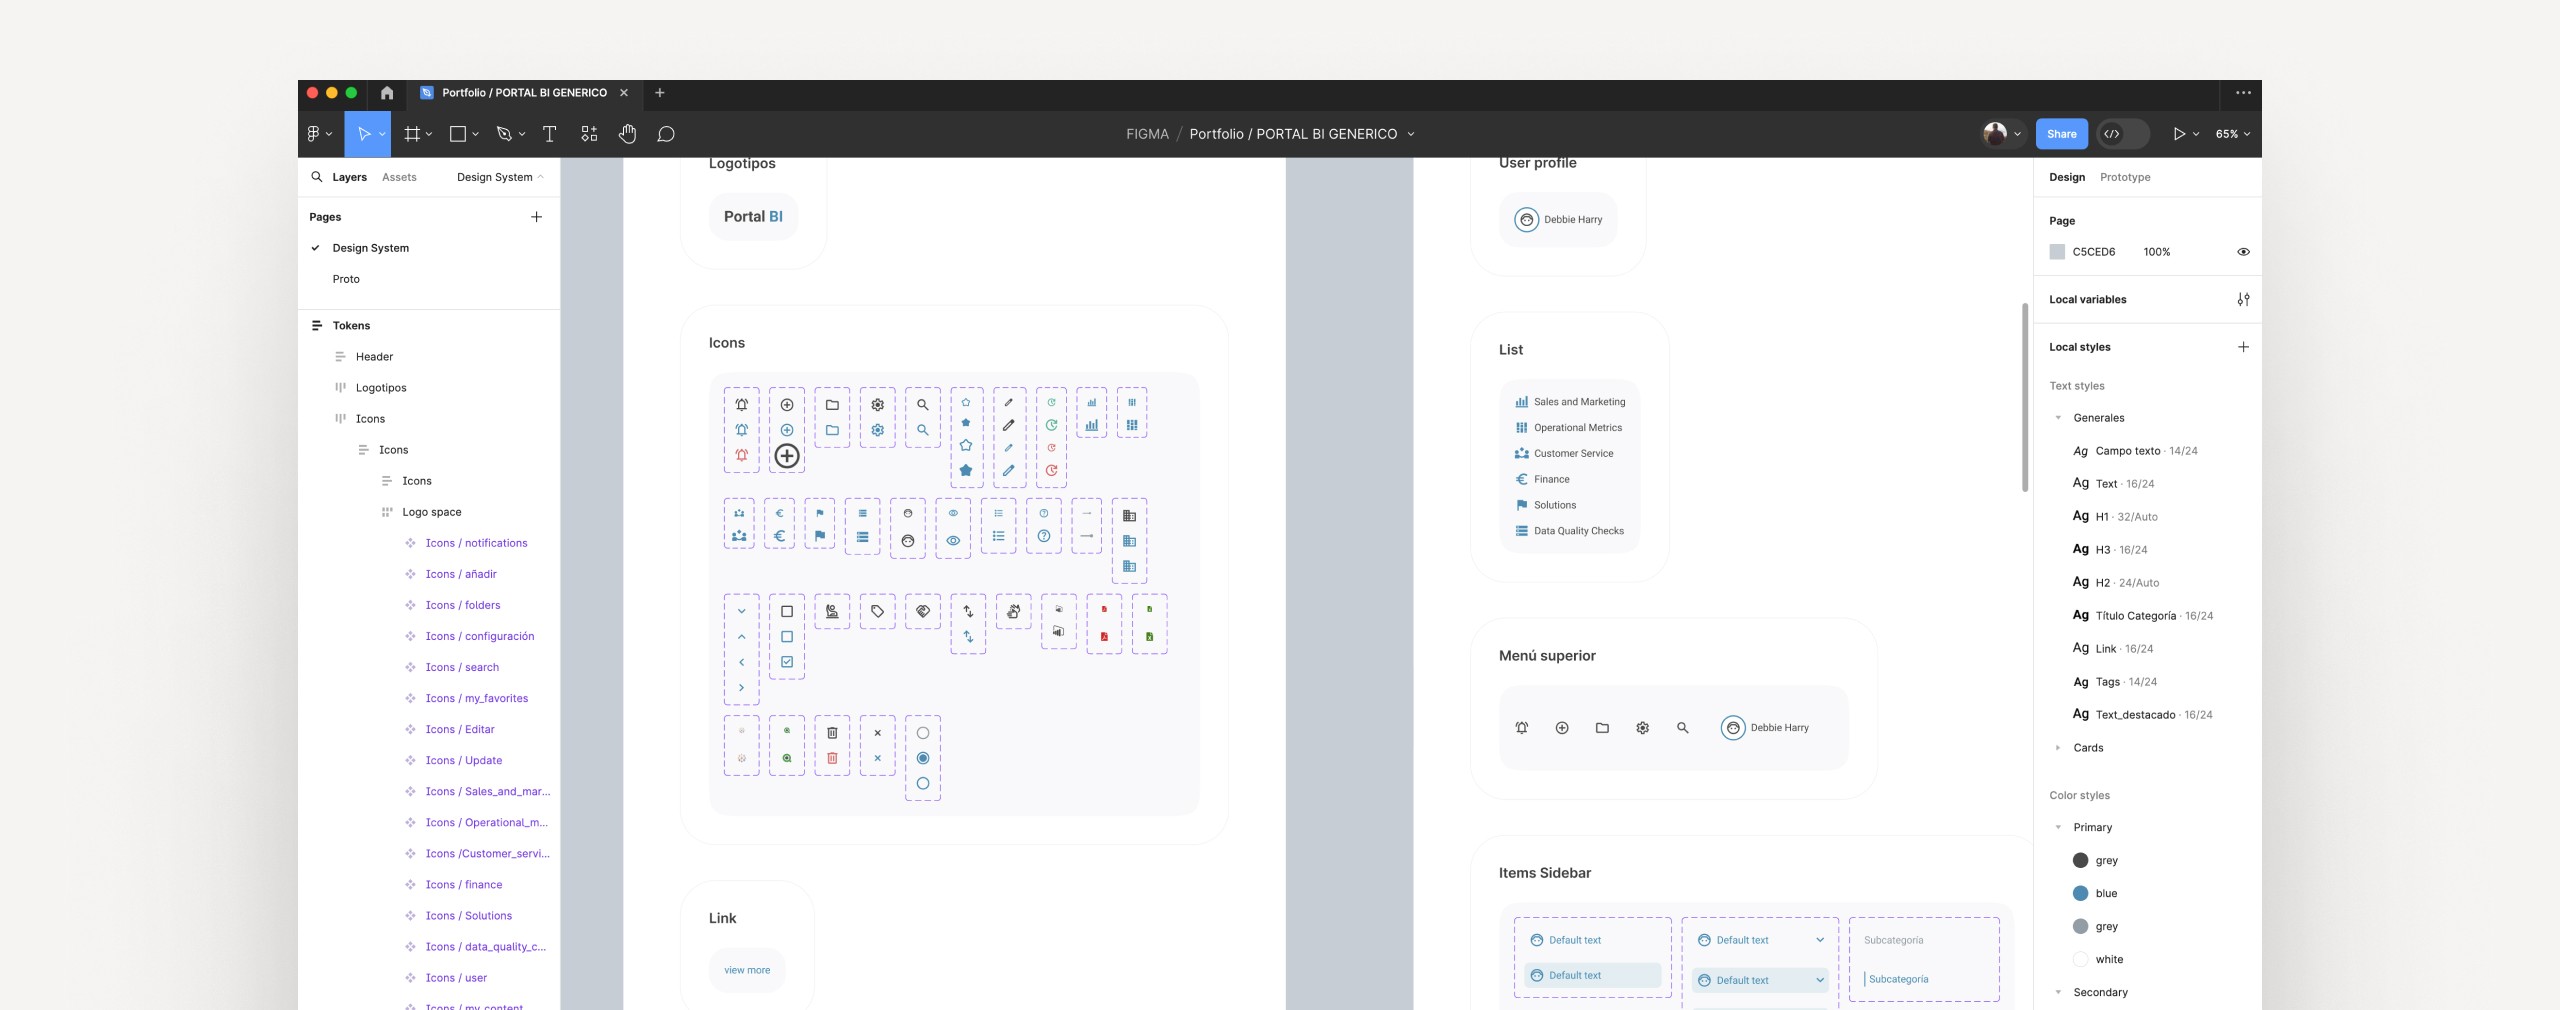The width and height of the screenshot is (2560, 1010).
Task: Click the right panel scrollbar
Action: point(2025,397)
